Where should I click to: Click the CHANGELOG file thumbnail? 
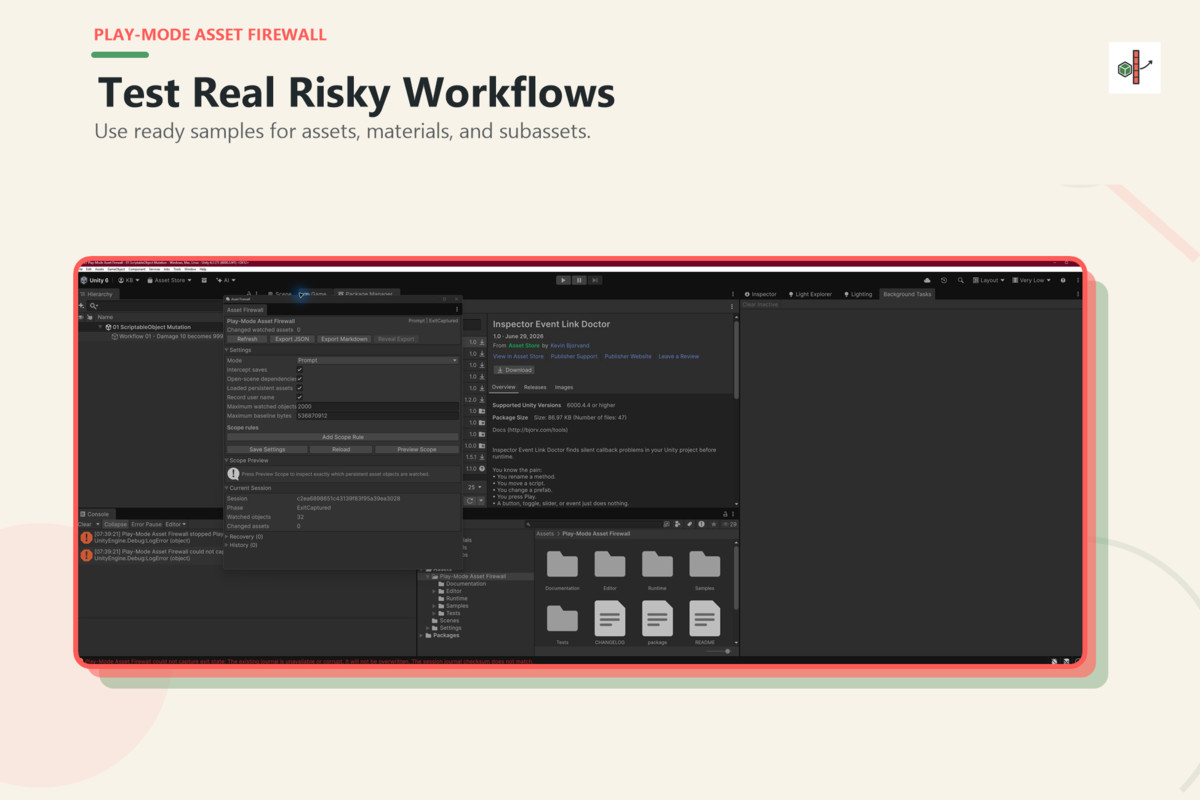(609, 619)
